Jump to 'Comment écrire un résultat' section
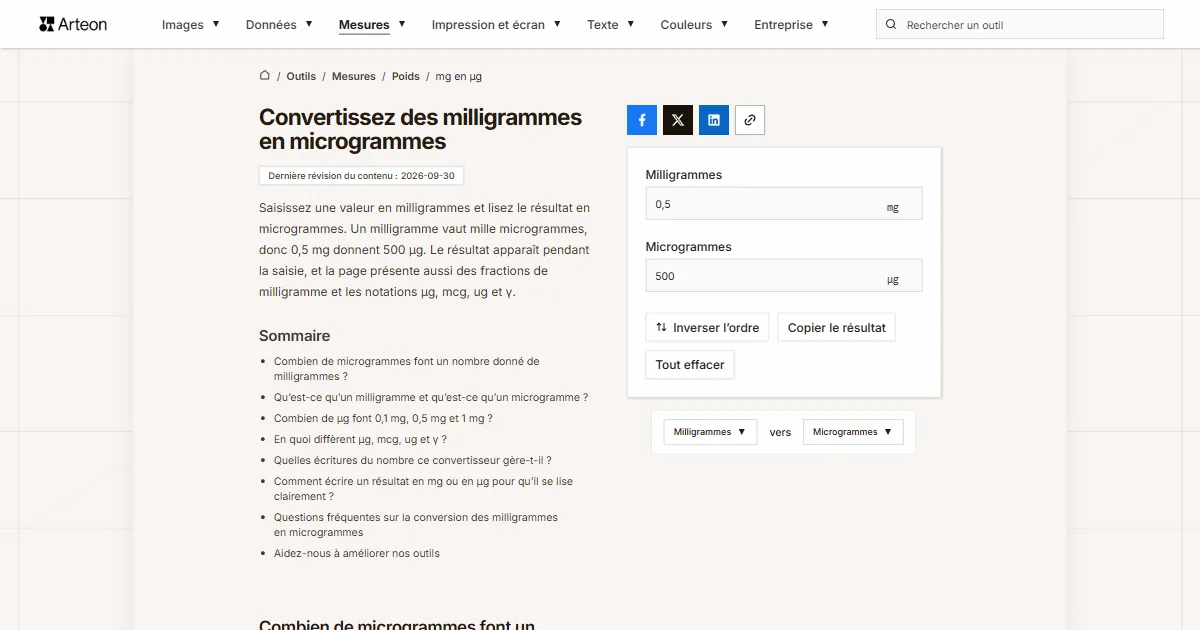The image size is (1200, 630). 423,489
